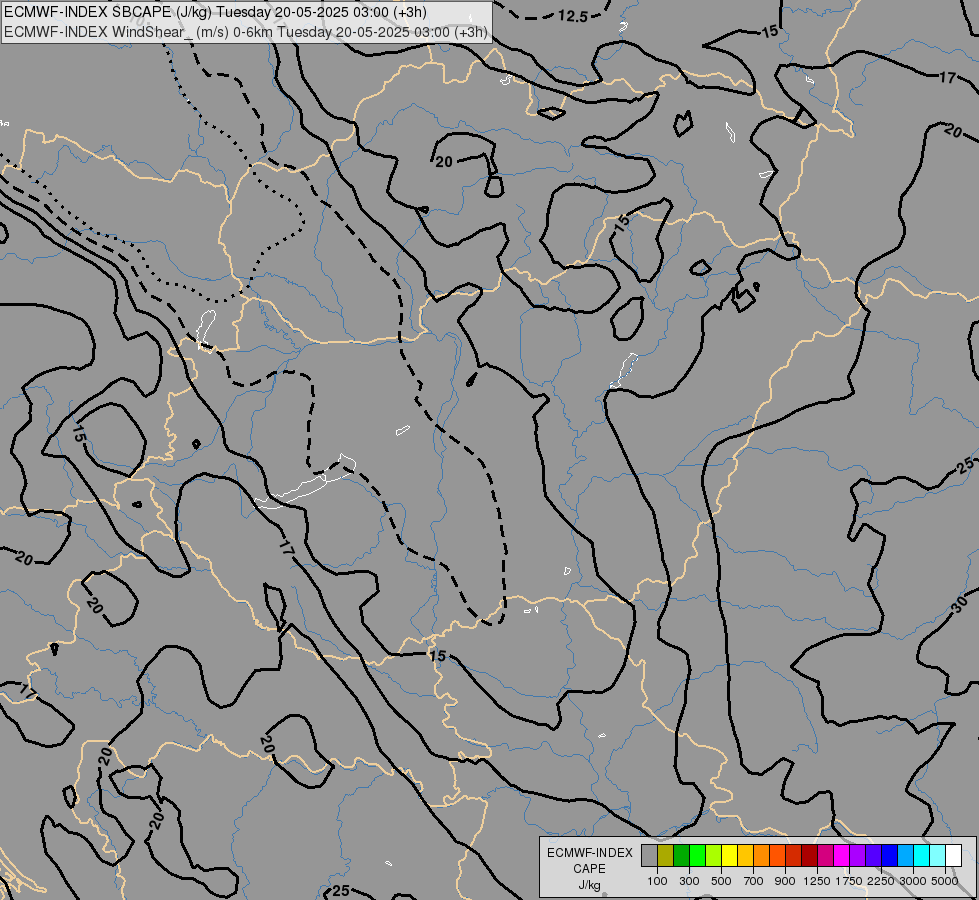Screen dimensions: 979x900
Task: Click the legend value 300
Action: [x=689, y=881]
